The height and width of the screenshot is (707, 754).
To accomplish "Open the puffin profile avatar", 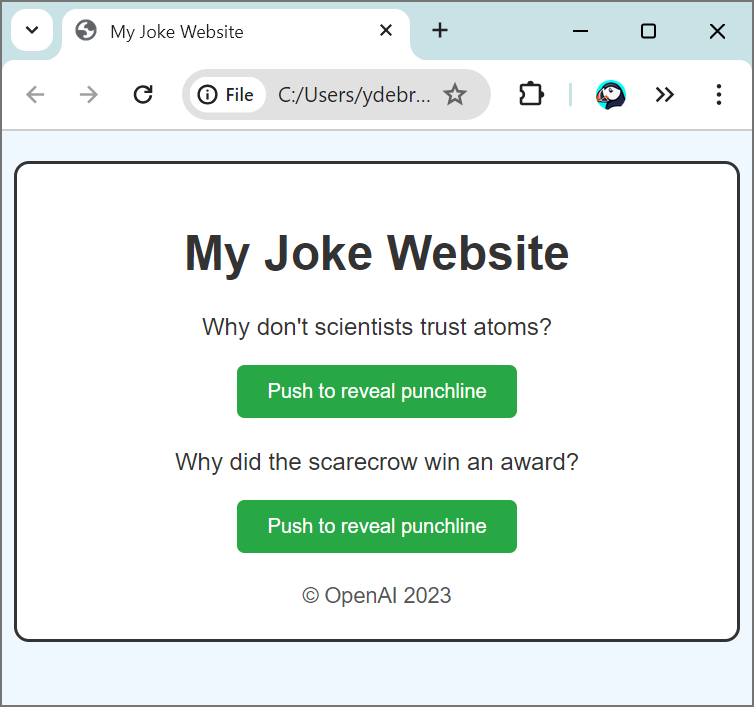I will pyautogui.click(x=611, y=95).
